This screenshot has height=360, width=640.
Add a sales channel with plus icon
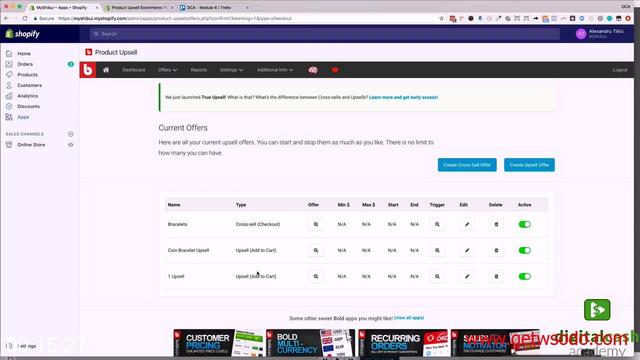[x=71, y=134]
